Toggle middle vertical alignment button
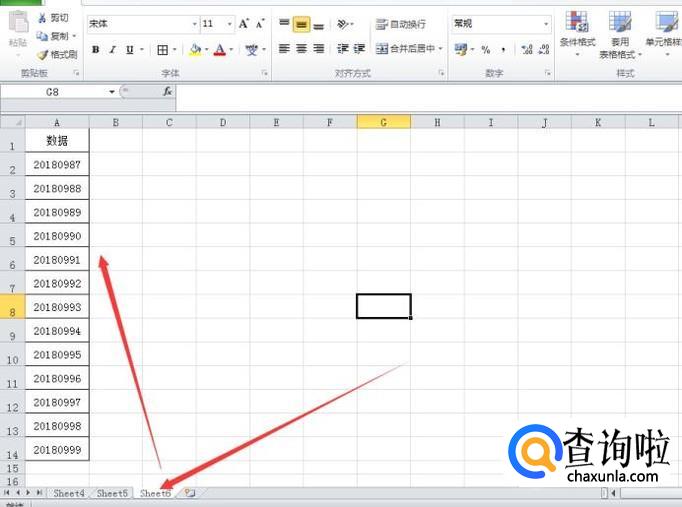The image size is (682, 507). point(301,23)
